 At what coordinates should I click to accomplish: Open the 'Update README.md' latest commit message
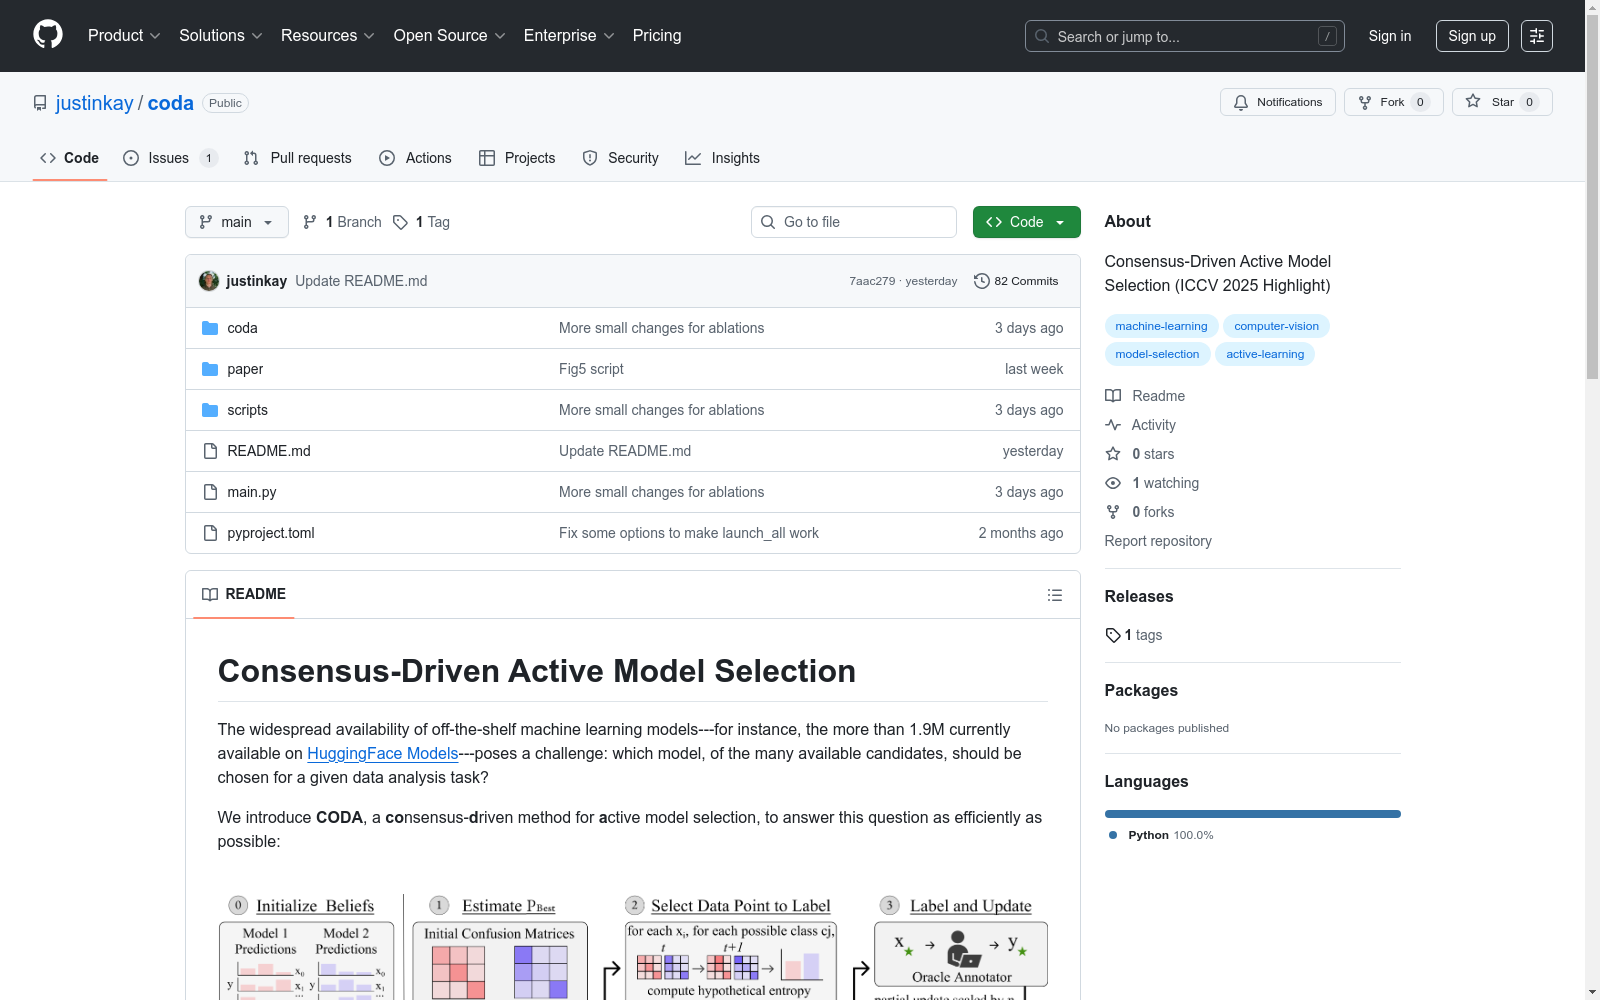pos(361,281)
